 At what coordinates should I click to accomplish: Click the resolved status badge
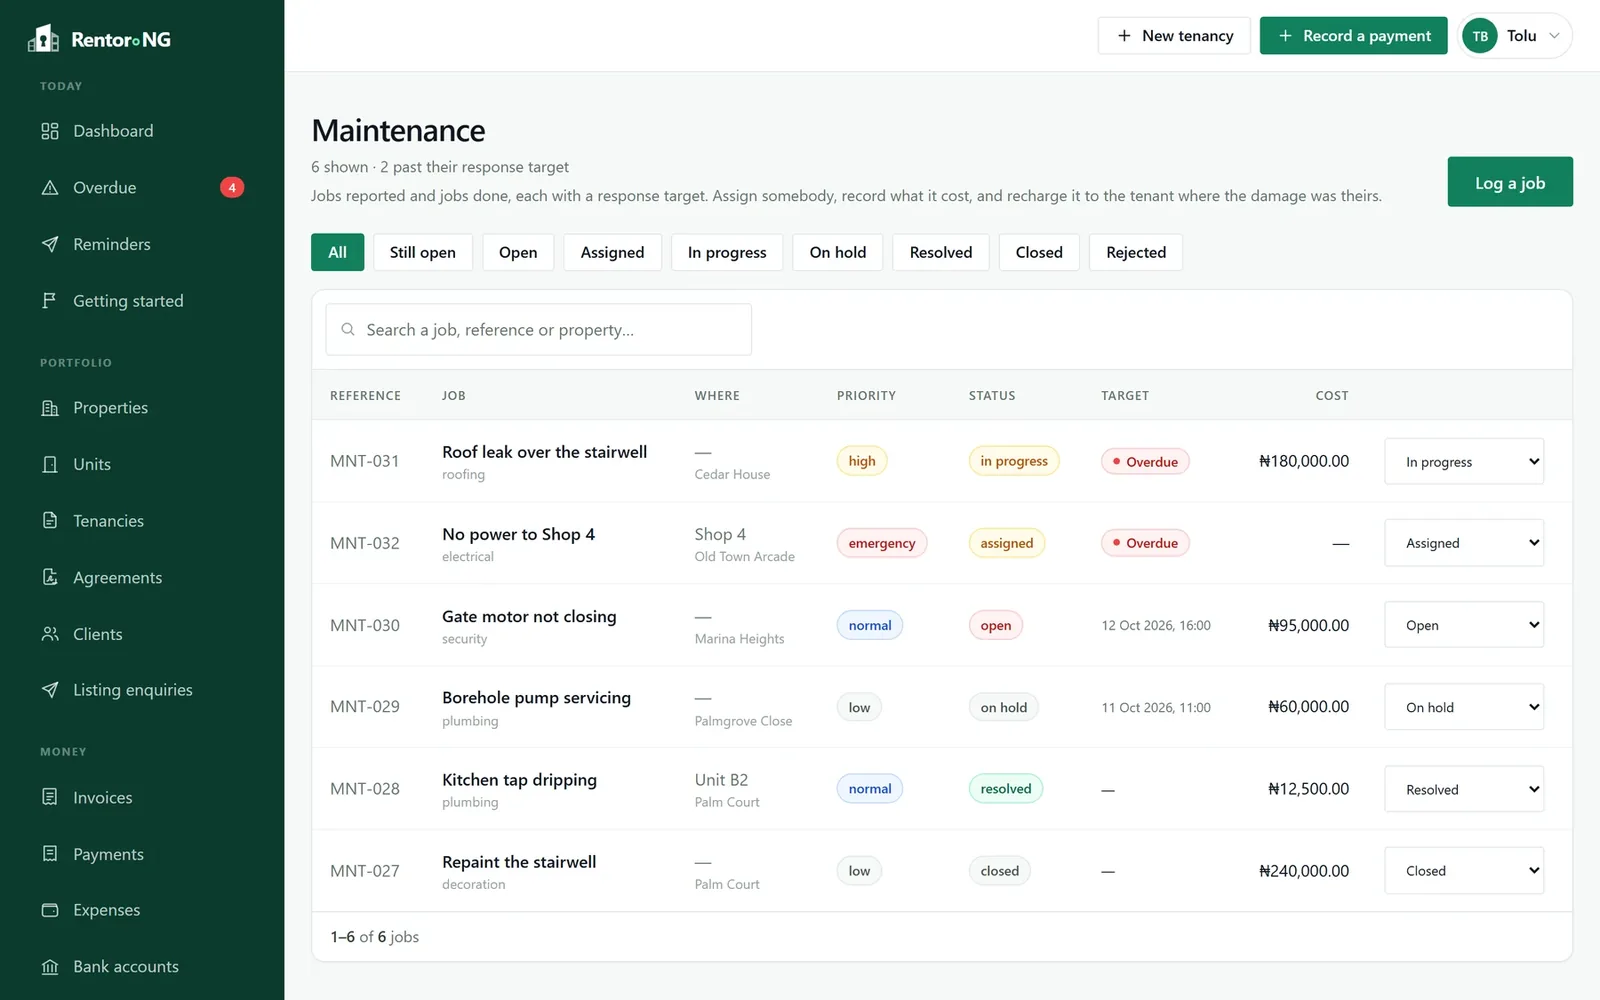coord(1006,789)
